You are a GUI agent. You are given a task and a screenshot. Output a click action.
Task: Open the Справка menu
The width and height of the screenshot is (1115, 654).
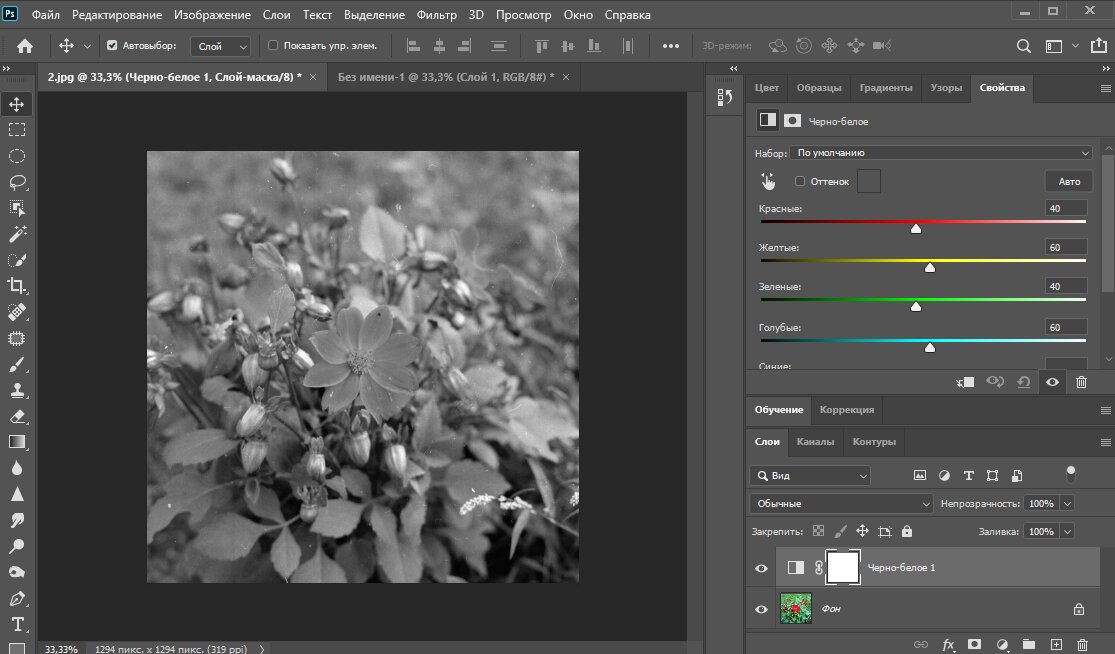point(627,14)
